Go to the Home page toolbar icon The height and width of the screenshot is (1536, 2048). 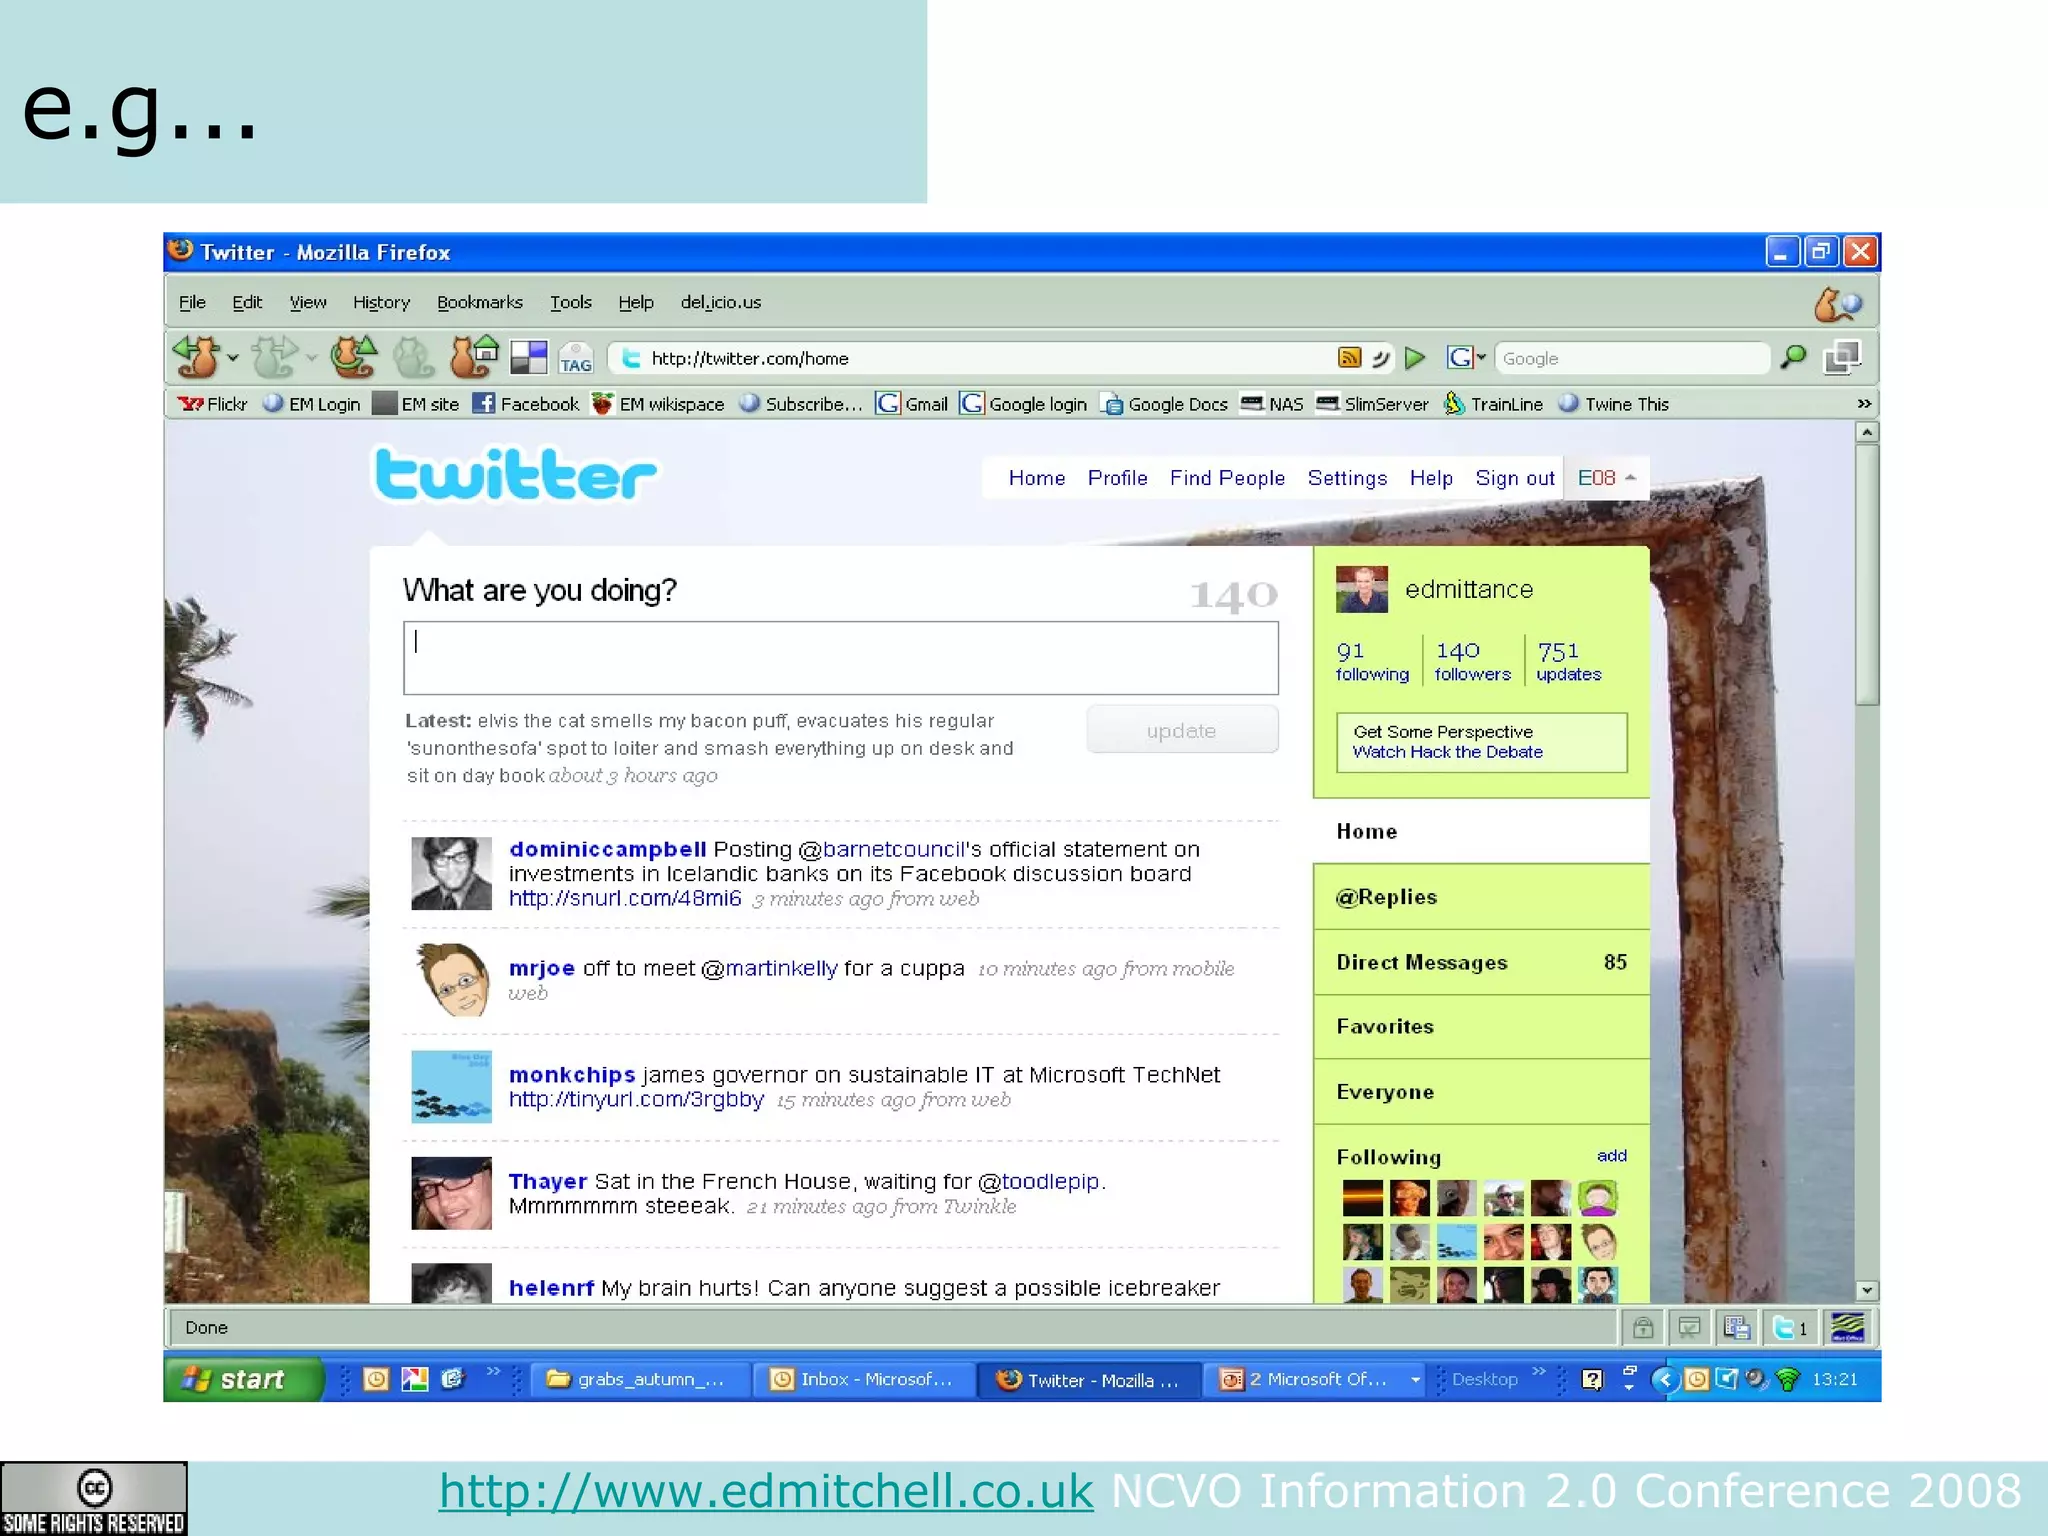tap(473, 357)
